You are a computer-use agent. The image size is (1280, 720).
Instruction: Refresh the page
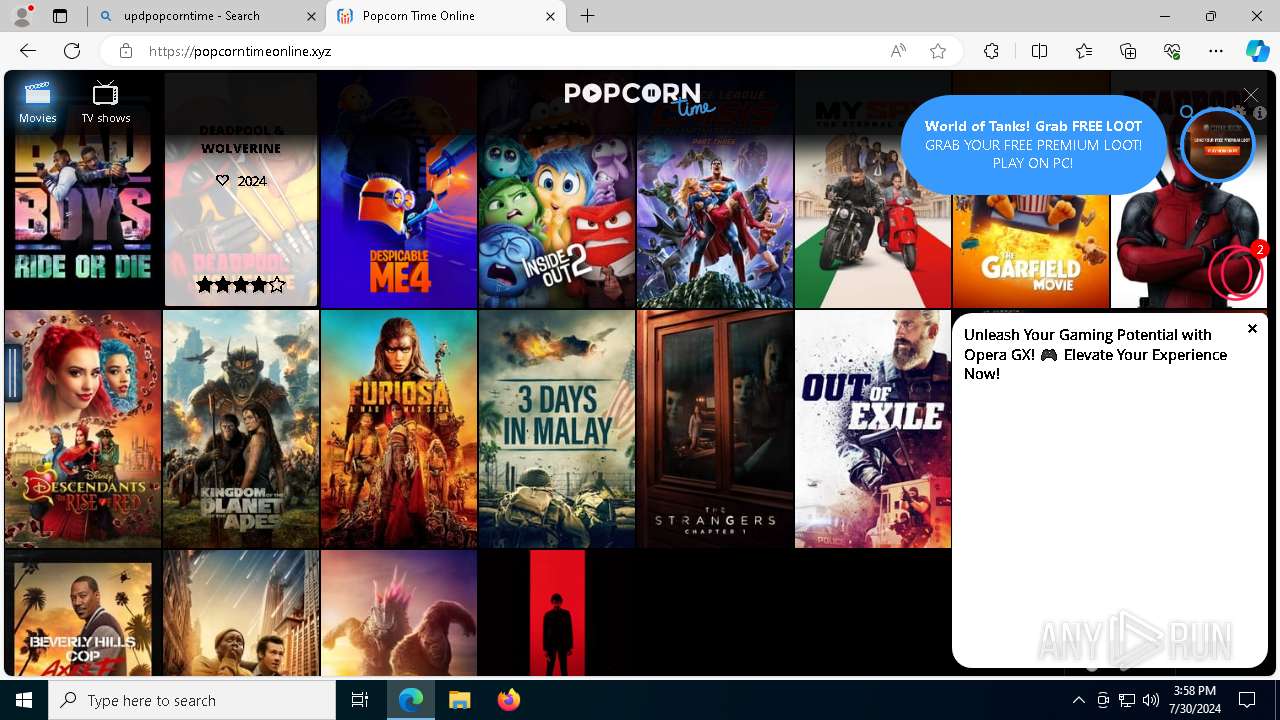click(x=72, y=51)
